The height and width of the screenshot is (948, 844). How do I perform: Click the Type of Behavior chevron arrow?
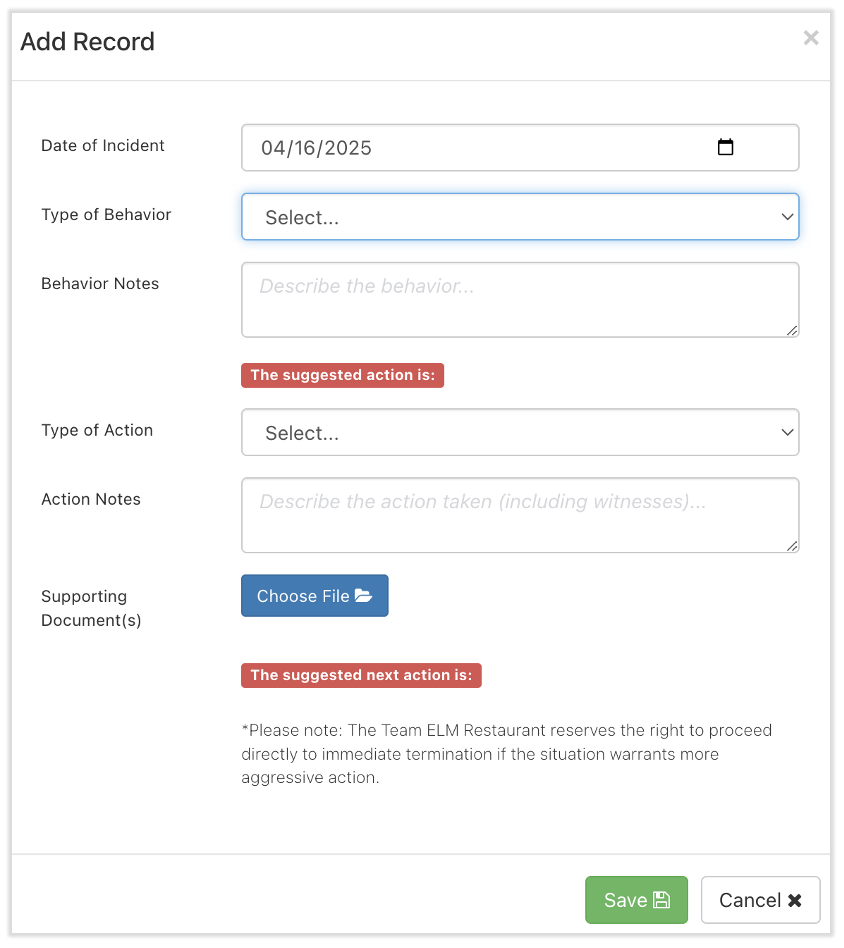tap(787, 217)
